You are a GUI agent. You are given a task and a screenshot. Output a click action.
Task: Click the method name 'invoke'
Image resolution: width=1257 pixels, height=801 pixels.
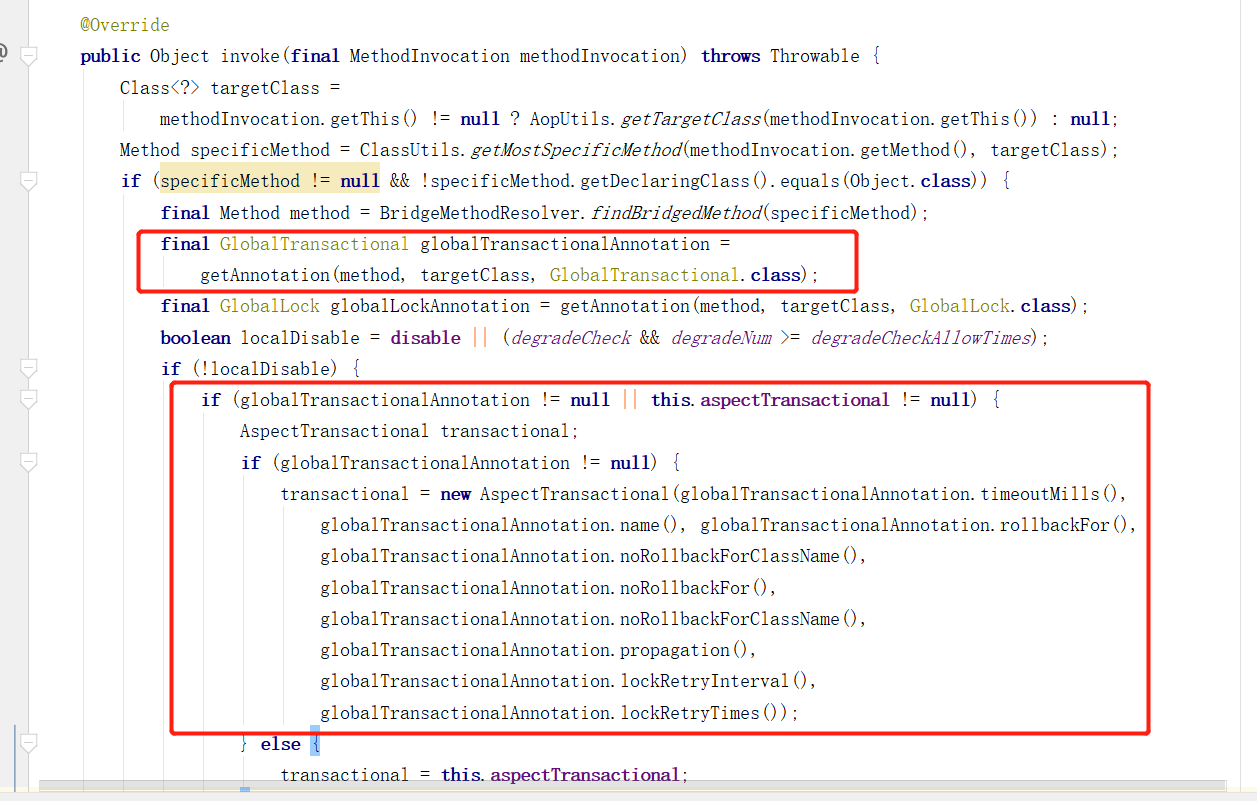pyautogui.click(x=250, y=56)
